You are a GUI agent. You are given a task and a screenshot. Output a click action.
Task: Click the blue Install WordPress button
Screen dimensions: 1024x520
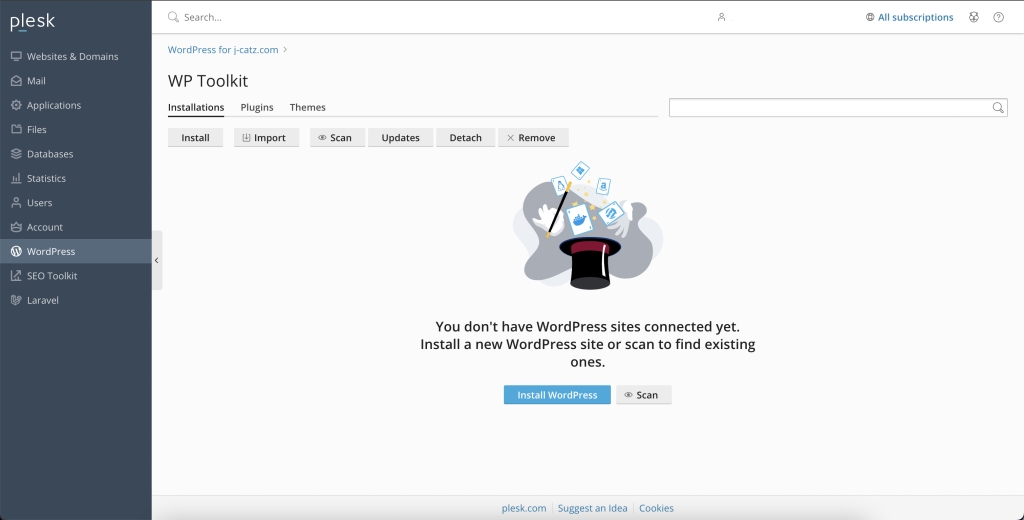[557, 395]
